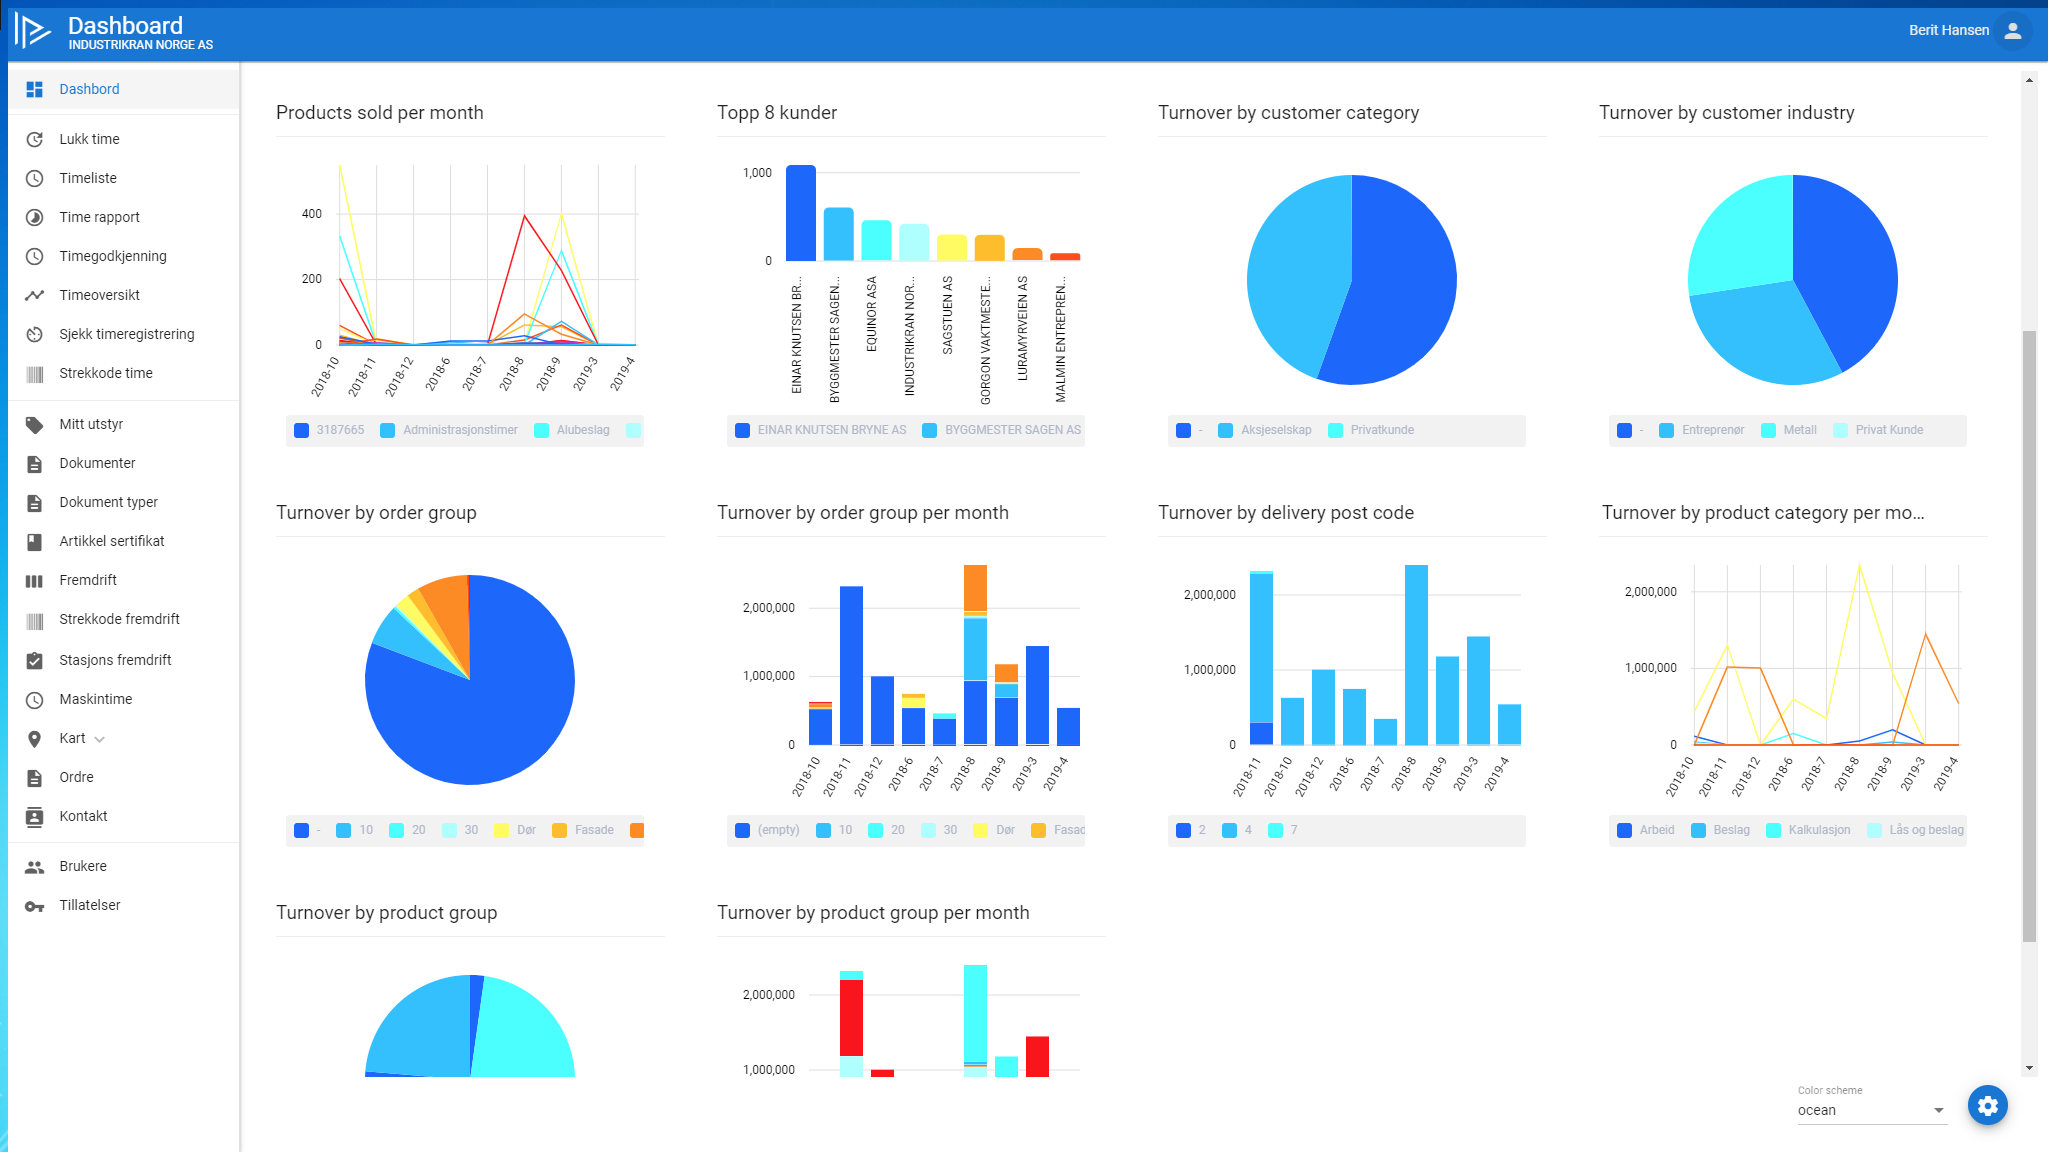Click Berit Hansen user name
Viewport: 2048px width, 1152px height.
1948,30
